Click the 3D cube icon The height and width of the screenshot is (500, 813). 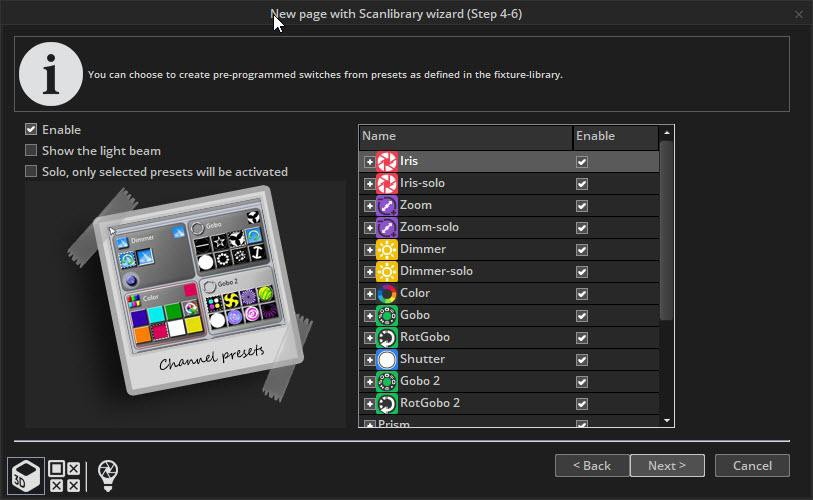pyautogui.click(x=25, y=474)
